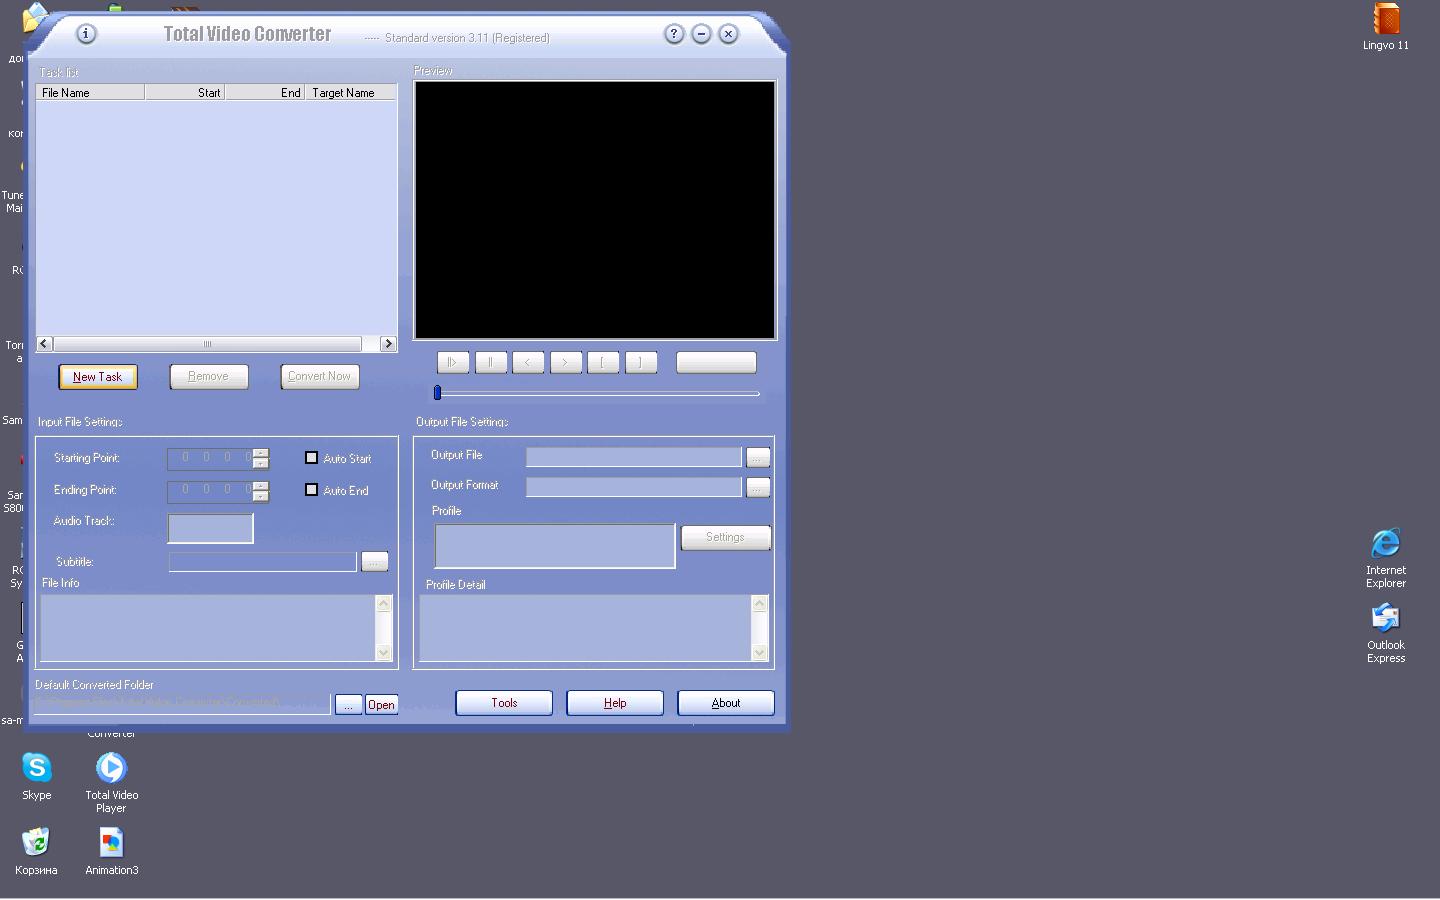1440x900 pixels.
Task: Create a New Task
Action: (x=98, y=377)
